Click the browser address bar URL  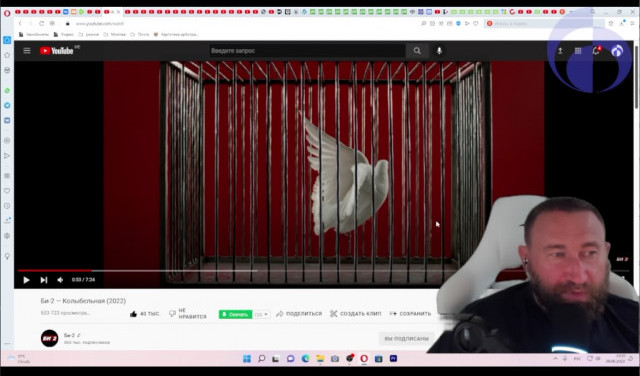click(100, 24)
